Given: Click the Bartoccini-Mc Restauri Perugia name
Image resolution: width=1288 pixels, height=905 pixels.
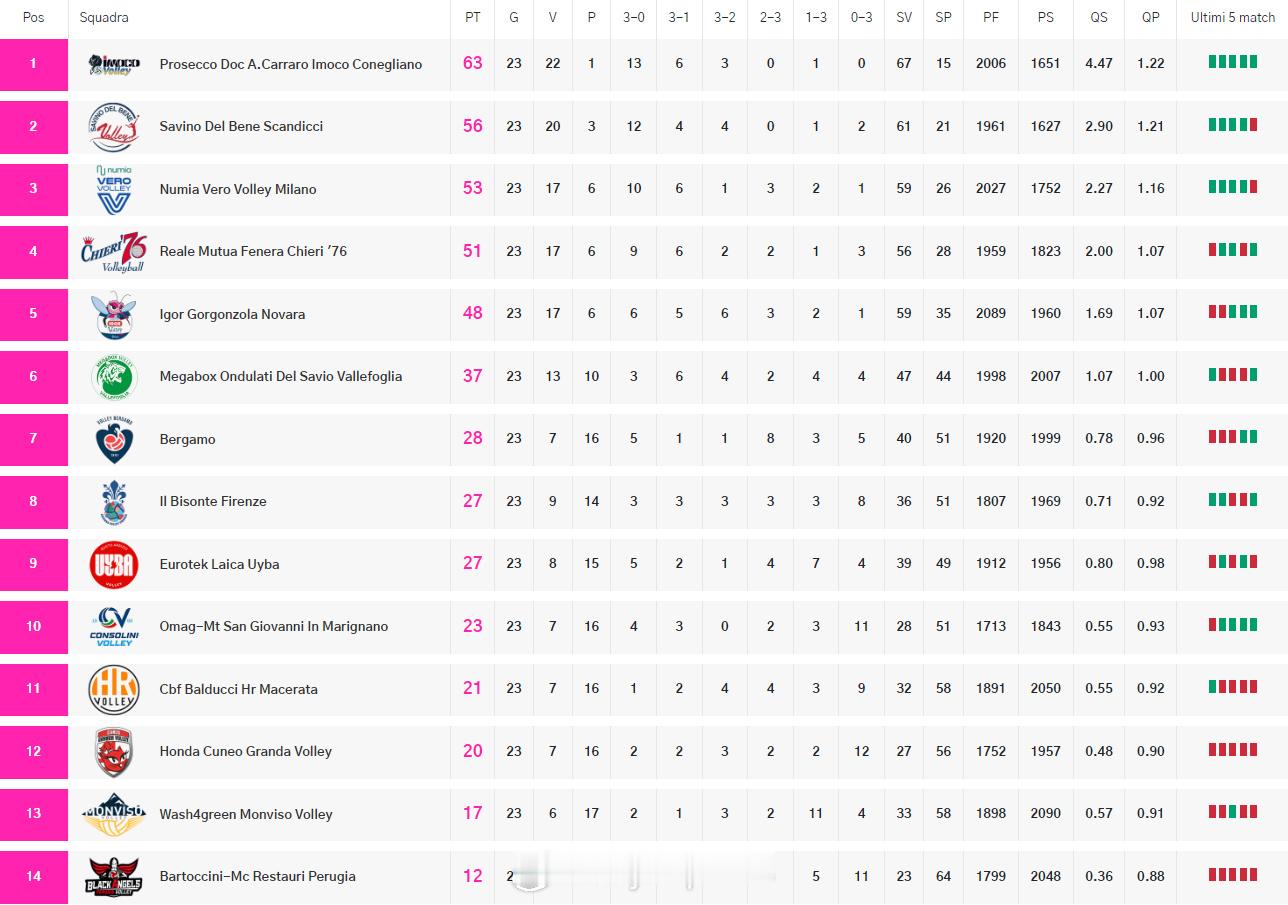Looking at the screenshot, I should pos(258,876).
